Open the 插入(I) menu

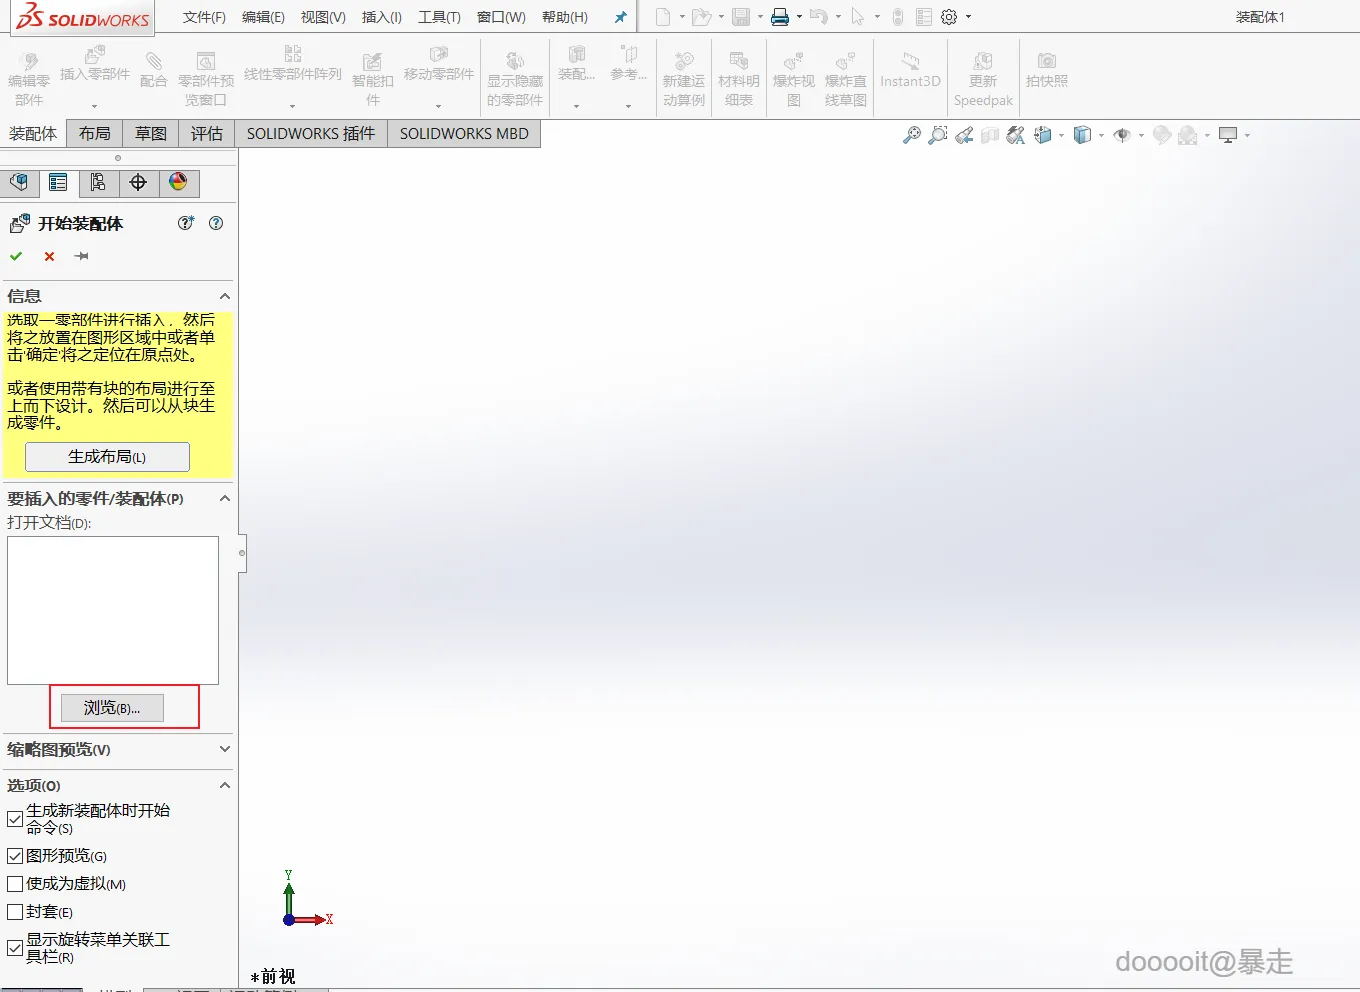click(382, 17)
